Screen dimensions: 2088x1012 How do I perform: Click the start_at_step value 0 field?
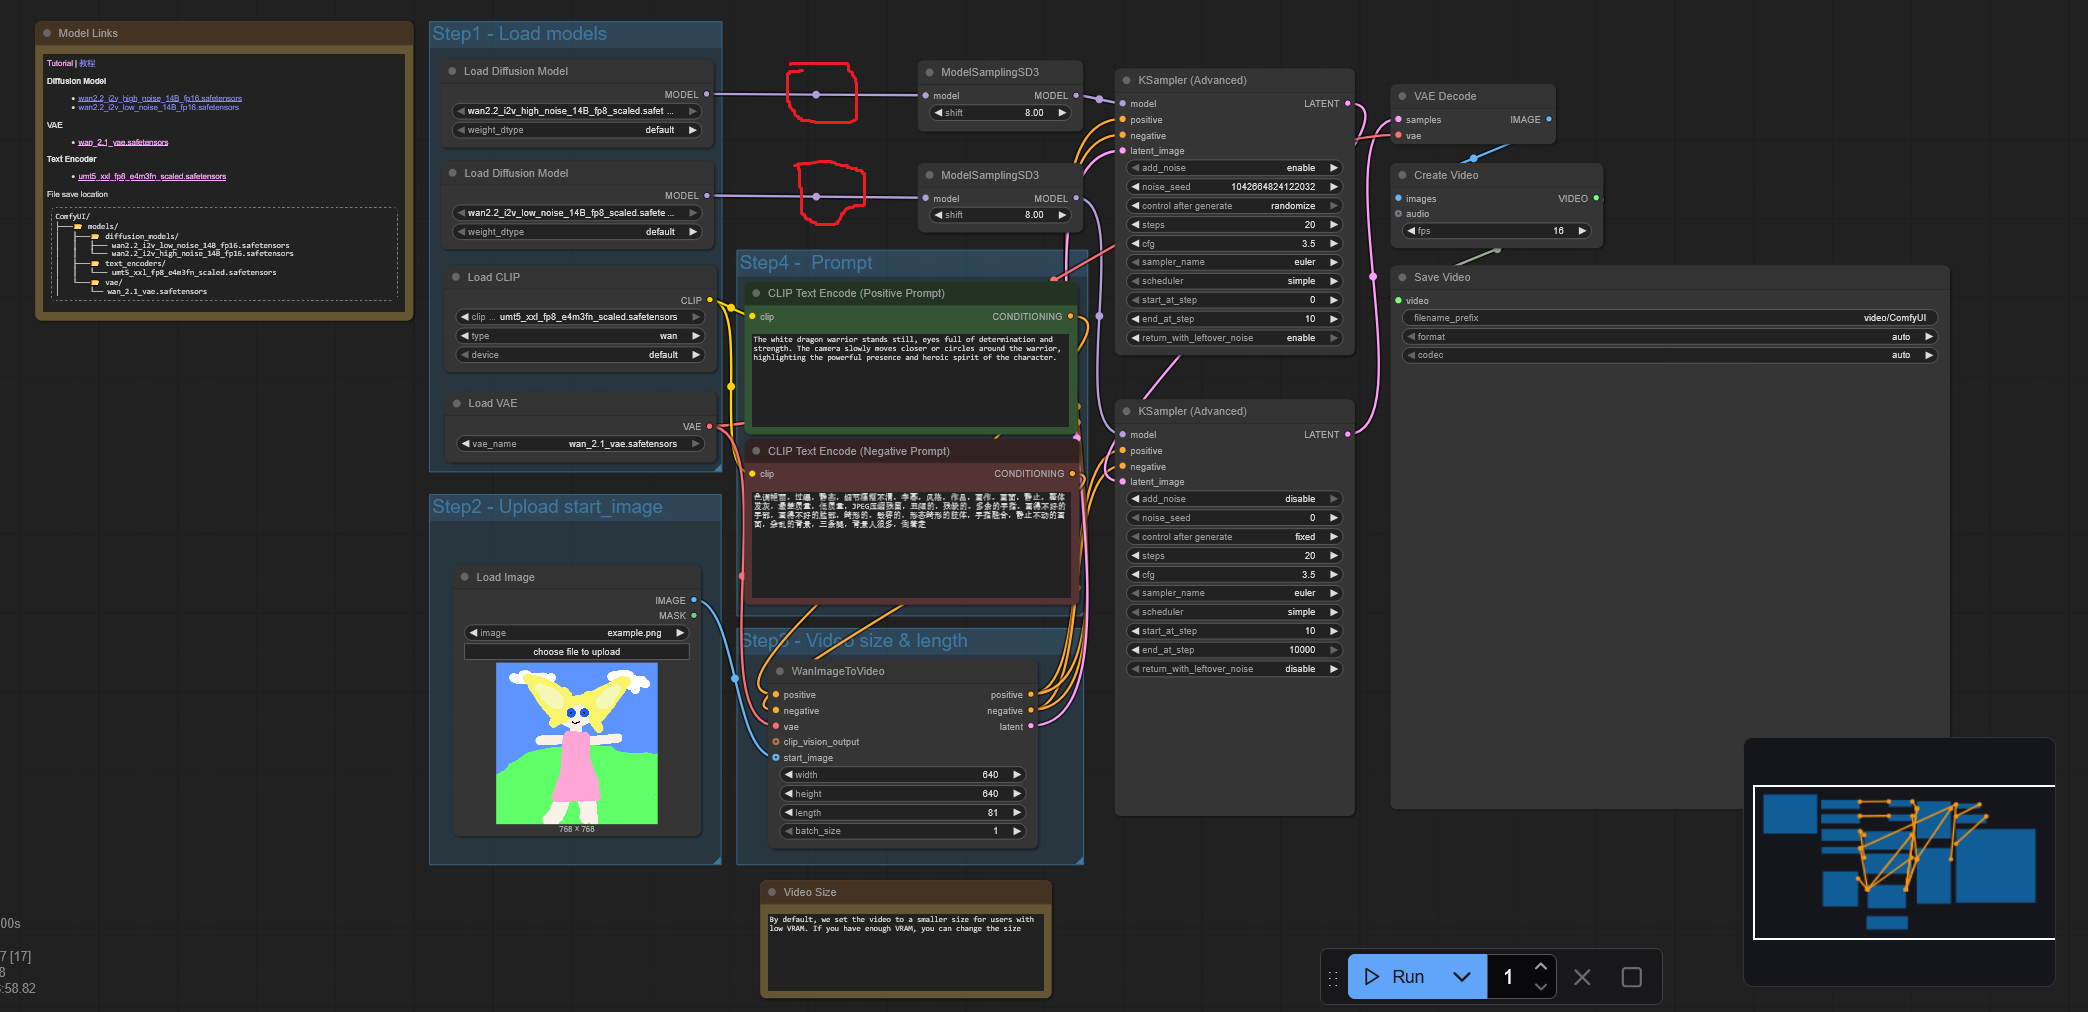point(1234,300)
